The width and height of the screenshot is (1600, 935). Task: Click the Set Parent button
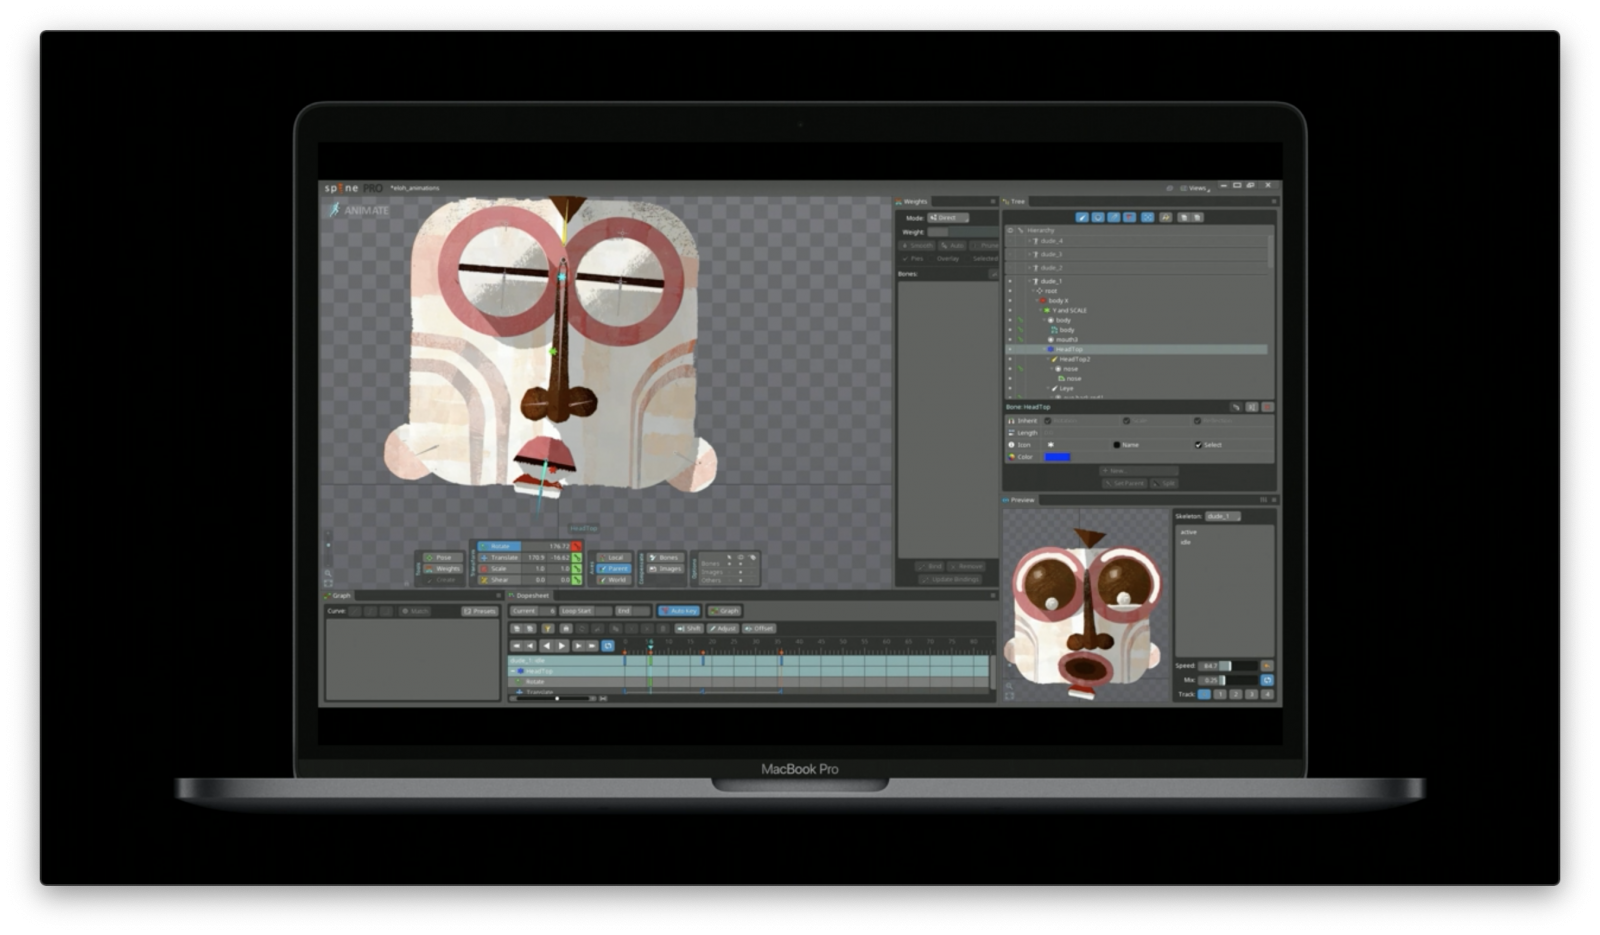coord(1125,483)
